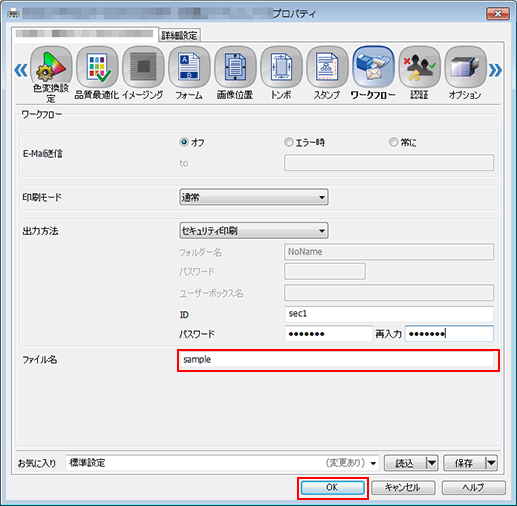Click the ユーザーボックス名 field
Viewport: 517px width, 506px height.
point(389,293)
